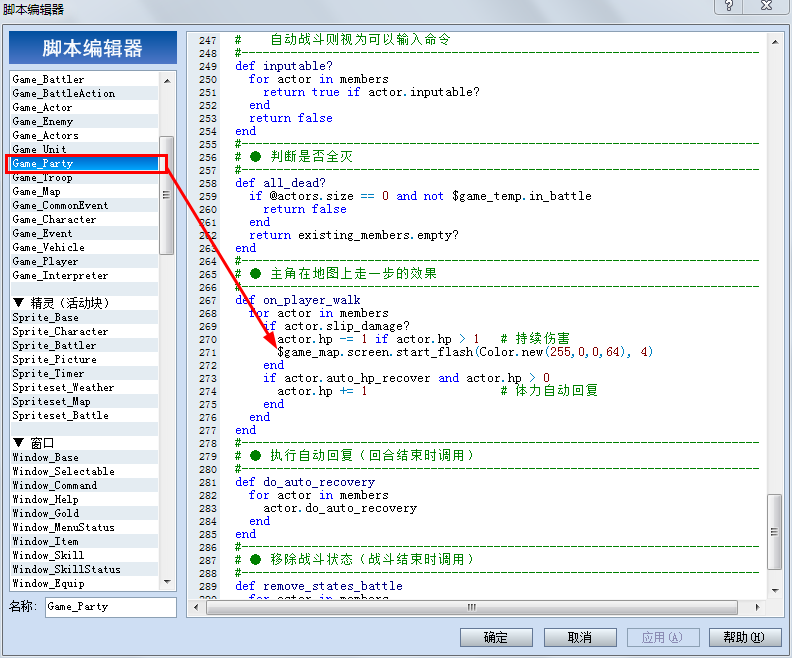
Task: Click the help question mark icon in title bar
Action: 729,6
